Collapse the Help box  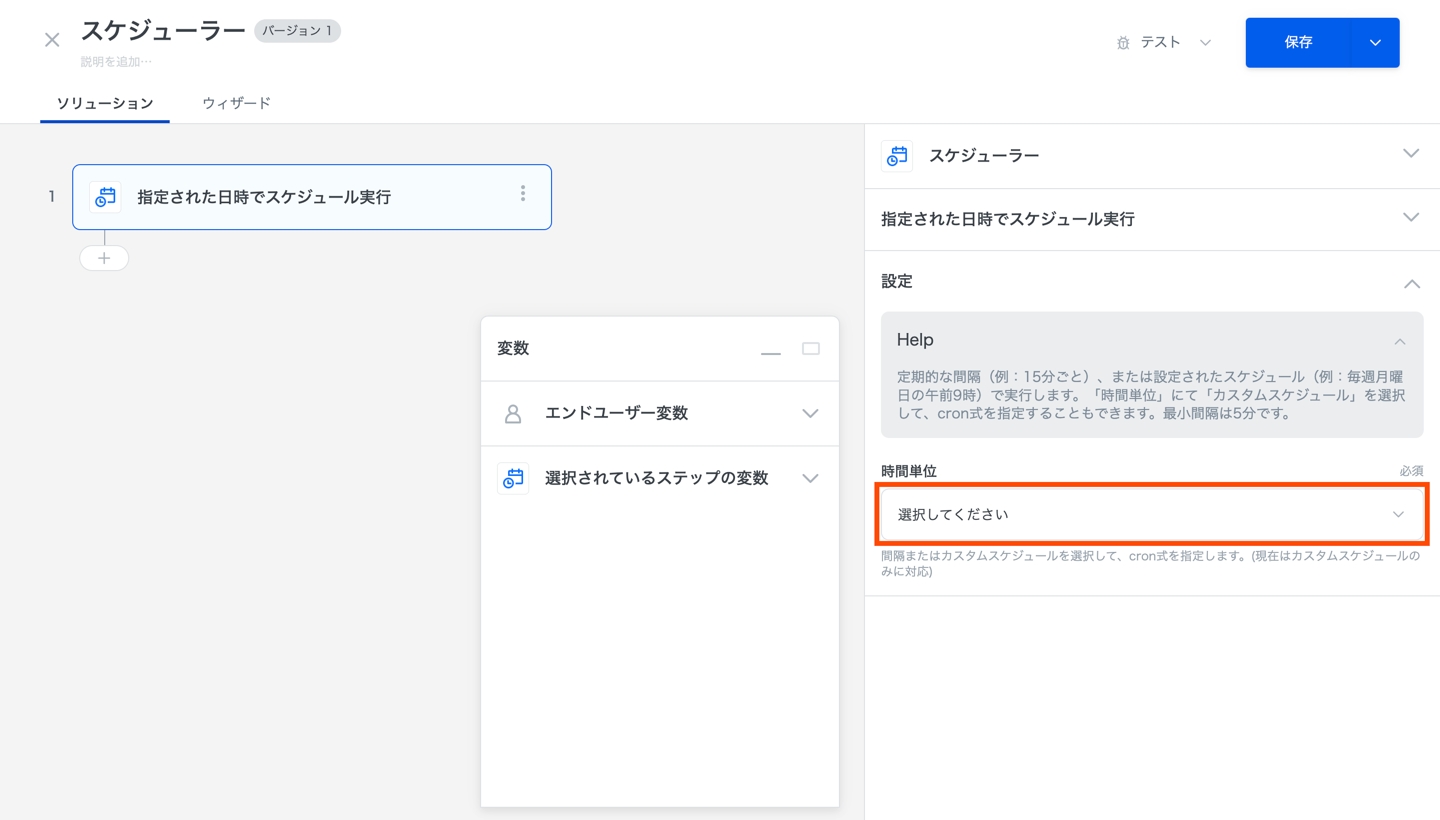pyautogui.click(x=1400, y=342)
